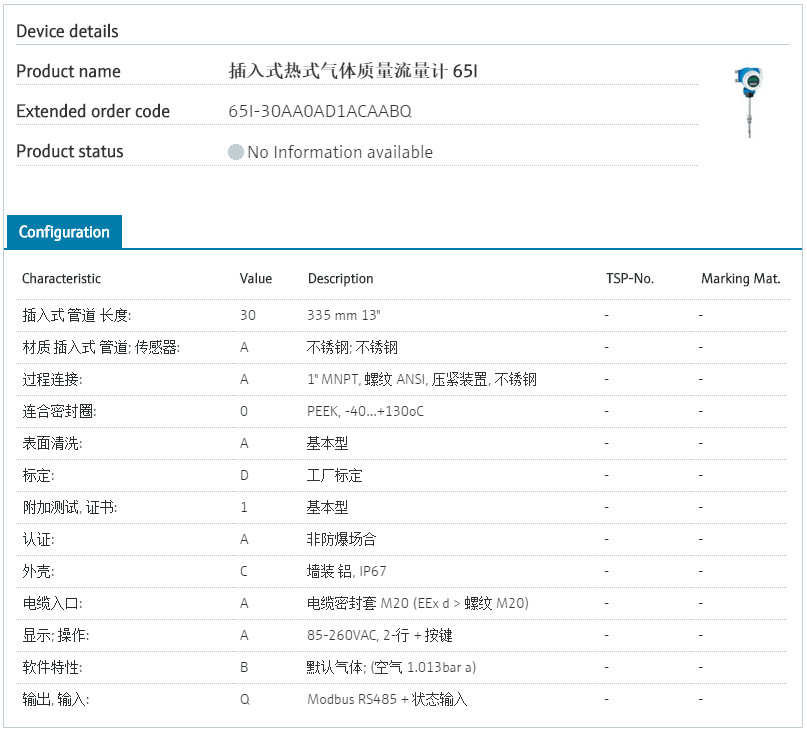Viewport: 807px width, 735px height.
Task: Click description '墙装 铝, IP67'
Action: [346, 571]
